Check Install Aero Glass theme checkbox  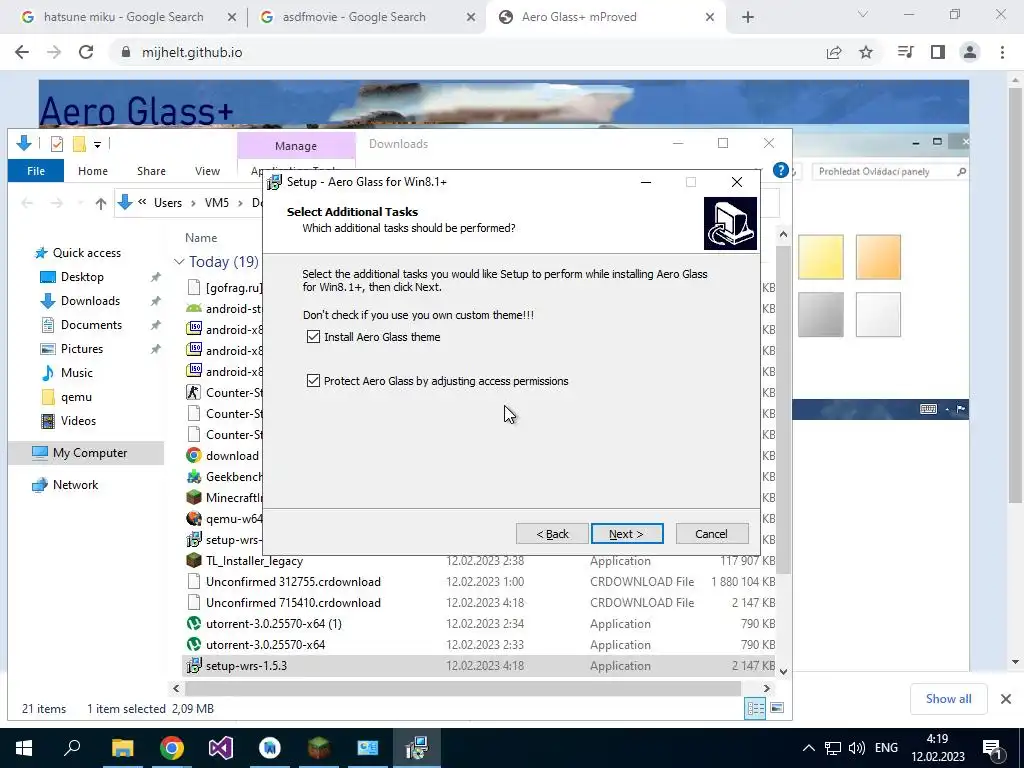pos(313,337)
